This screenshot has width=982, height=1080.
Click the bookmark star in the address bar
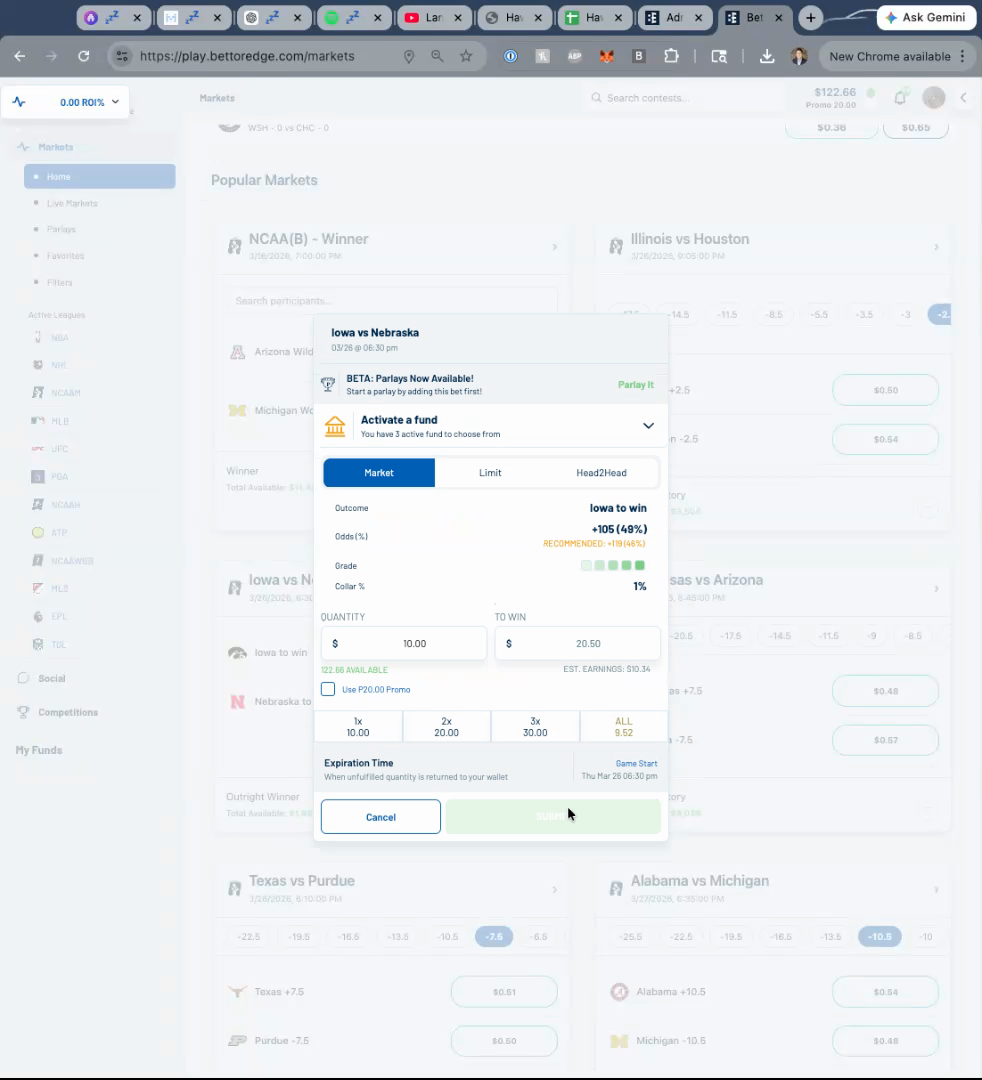coord(466,57)
